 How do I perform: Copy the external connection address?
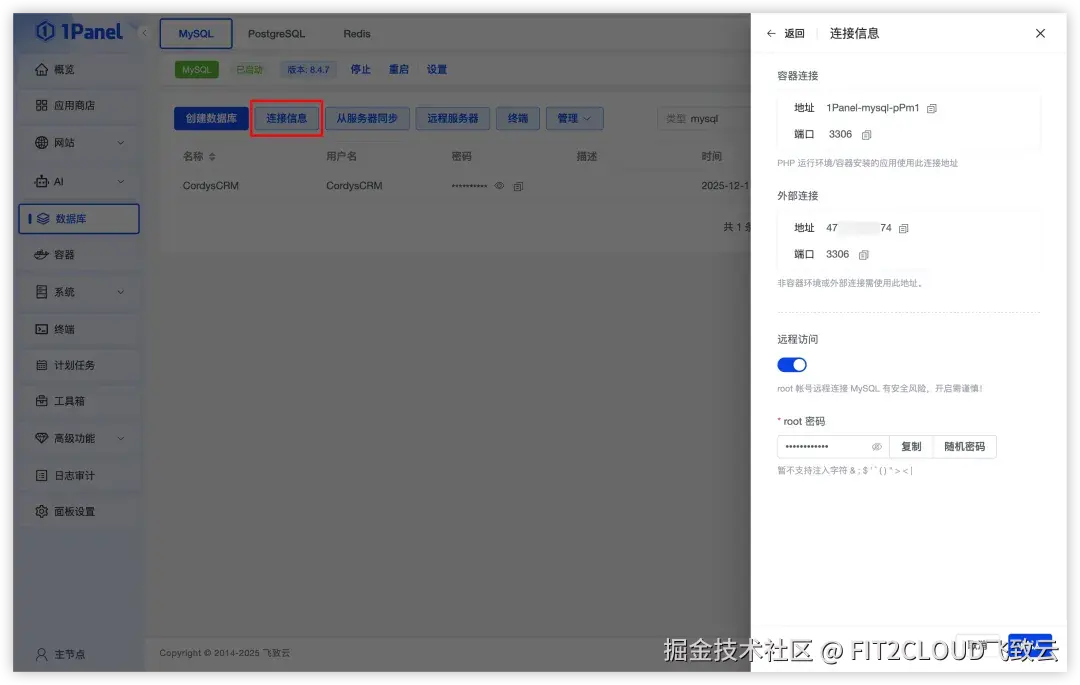click(x=904, y=229)
